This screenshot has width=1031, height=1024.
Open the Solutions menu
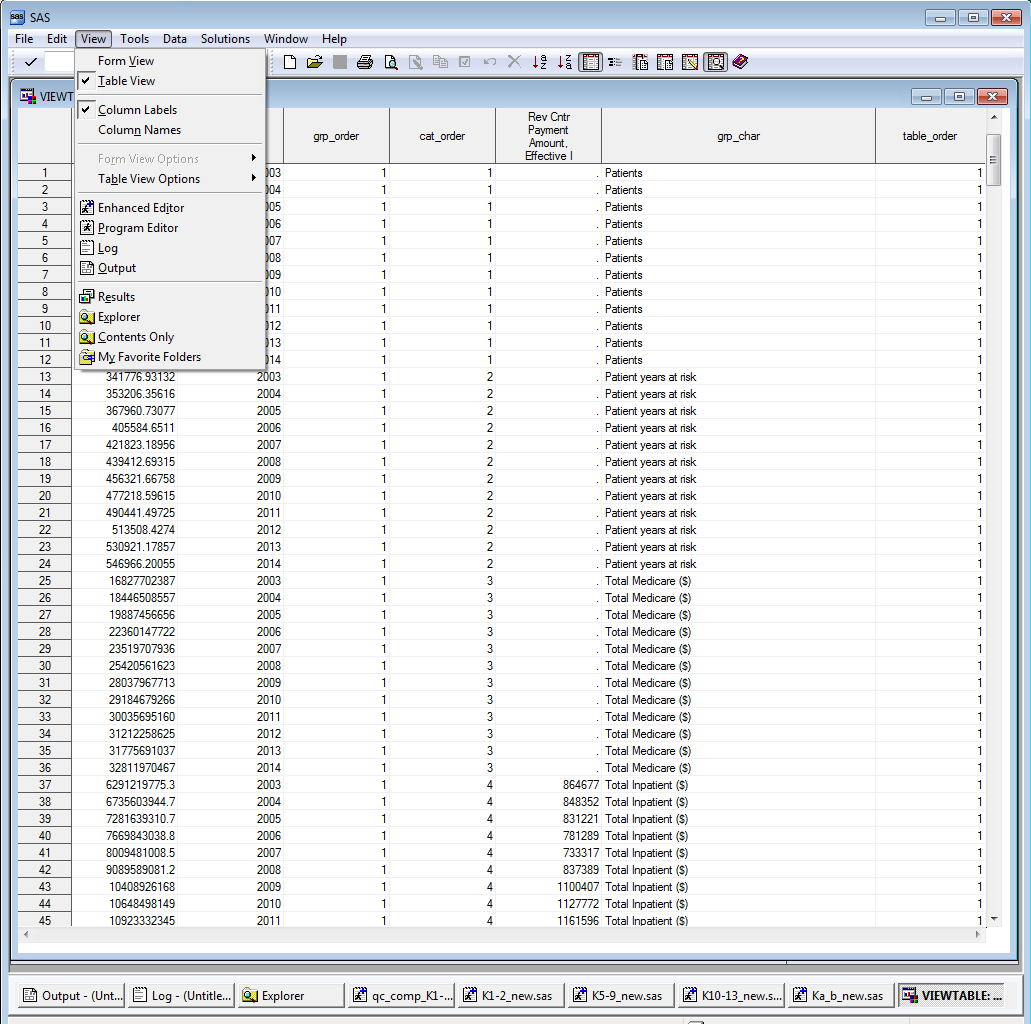tap(225, 39)
